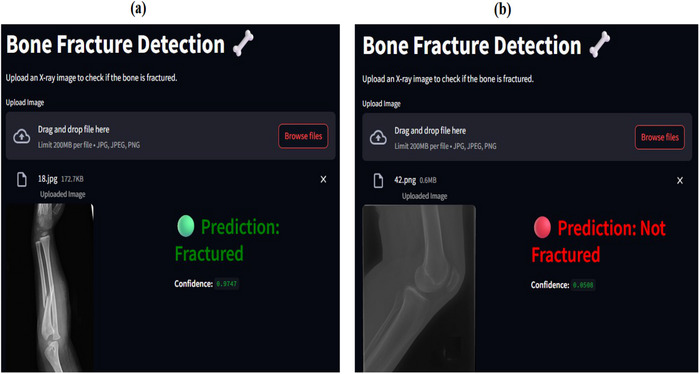Click Browse files in the right panel
700x374 pixels.
[660, 137]
